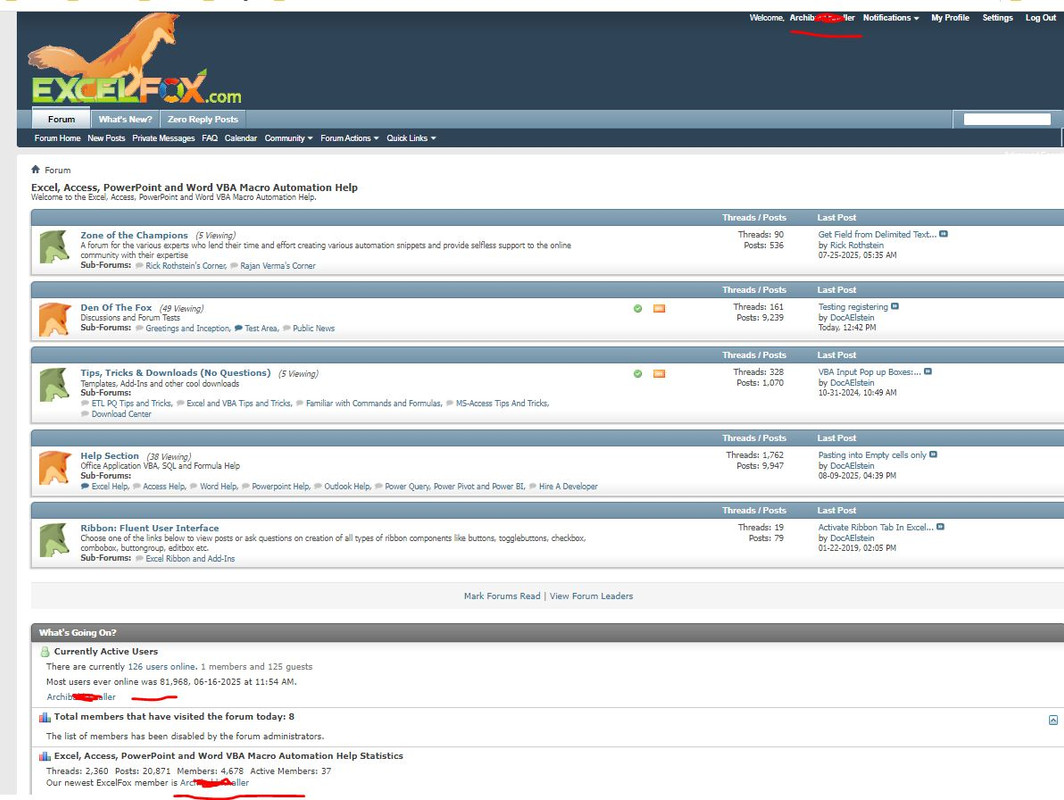The image size is (1064, 800).
Task: Expand the Forum Actions menu
Action: point(349,138)
